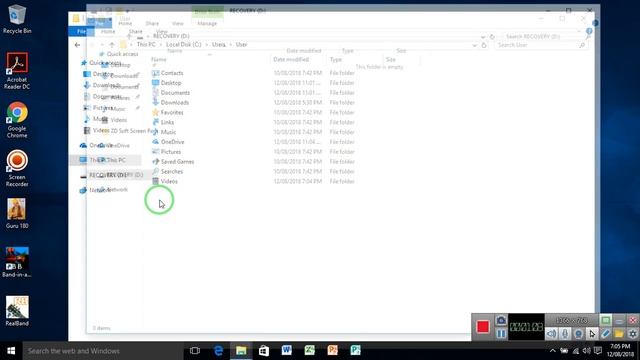This screenshot has height=360, width=640.
Task: Sort by the Date modified column in User window
Action: pyautogui.click(x=291, y=60)
